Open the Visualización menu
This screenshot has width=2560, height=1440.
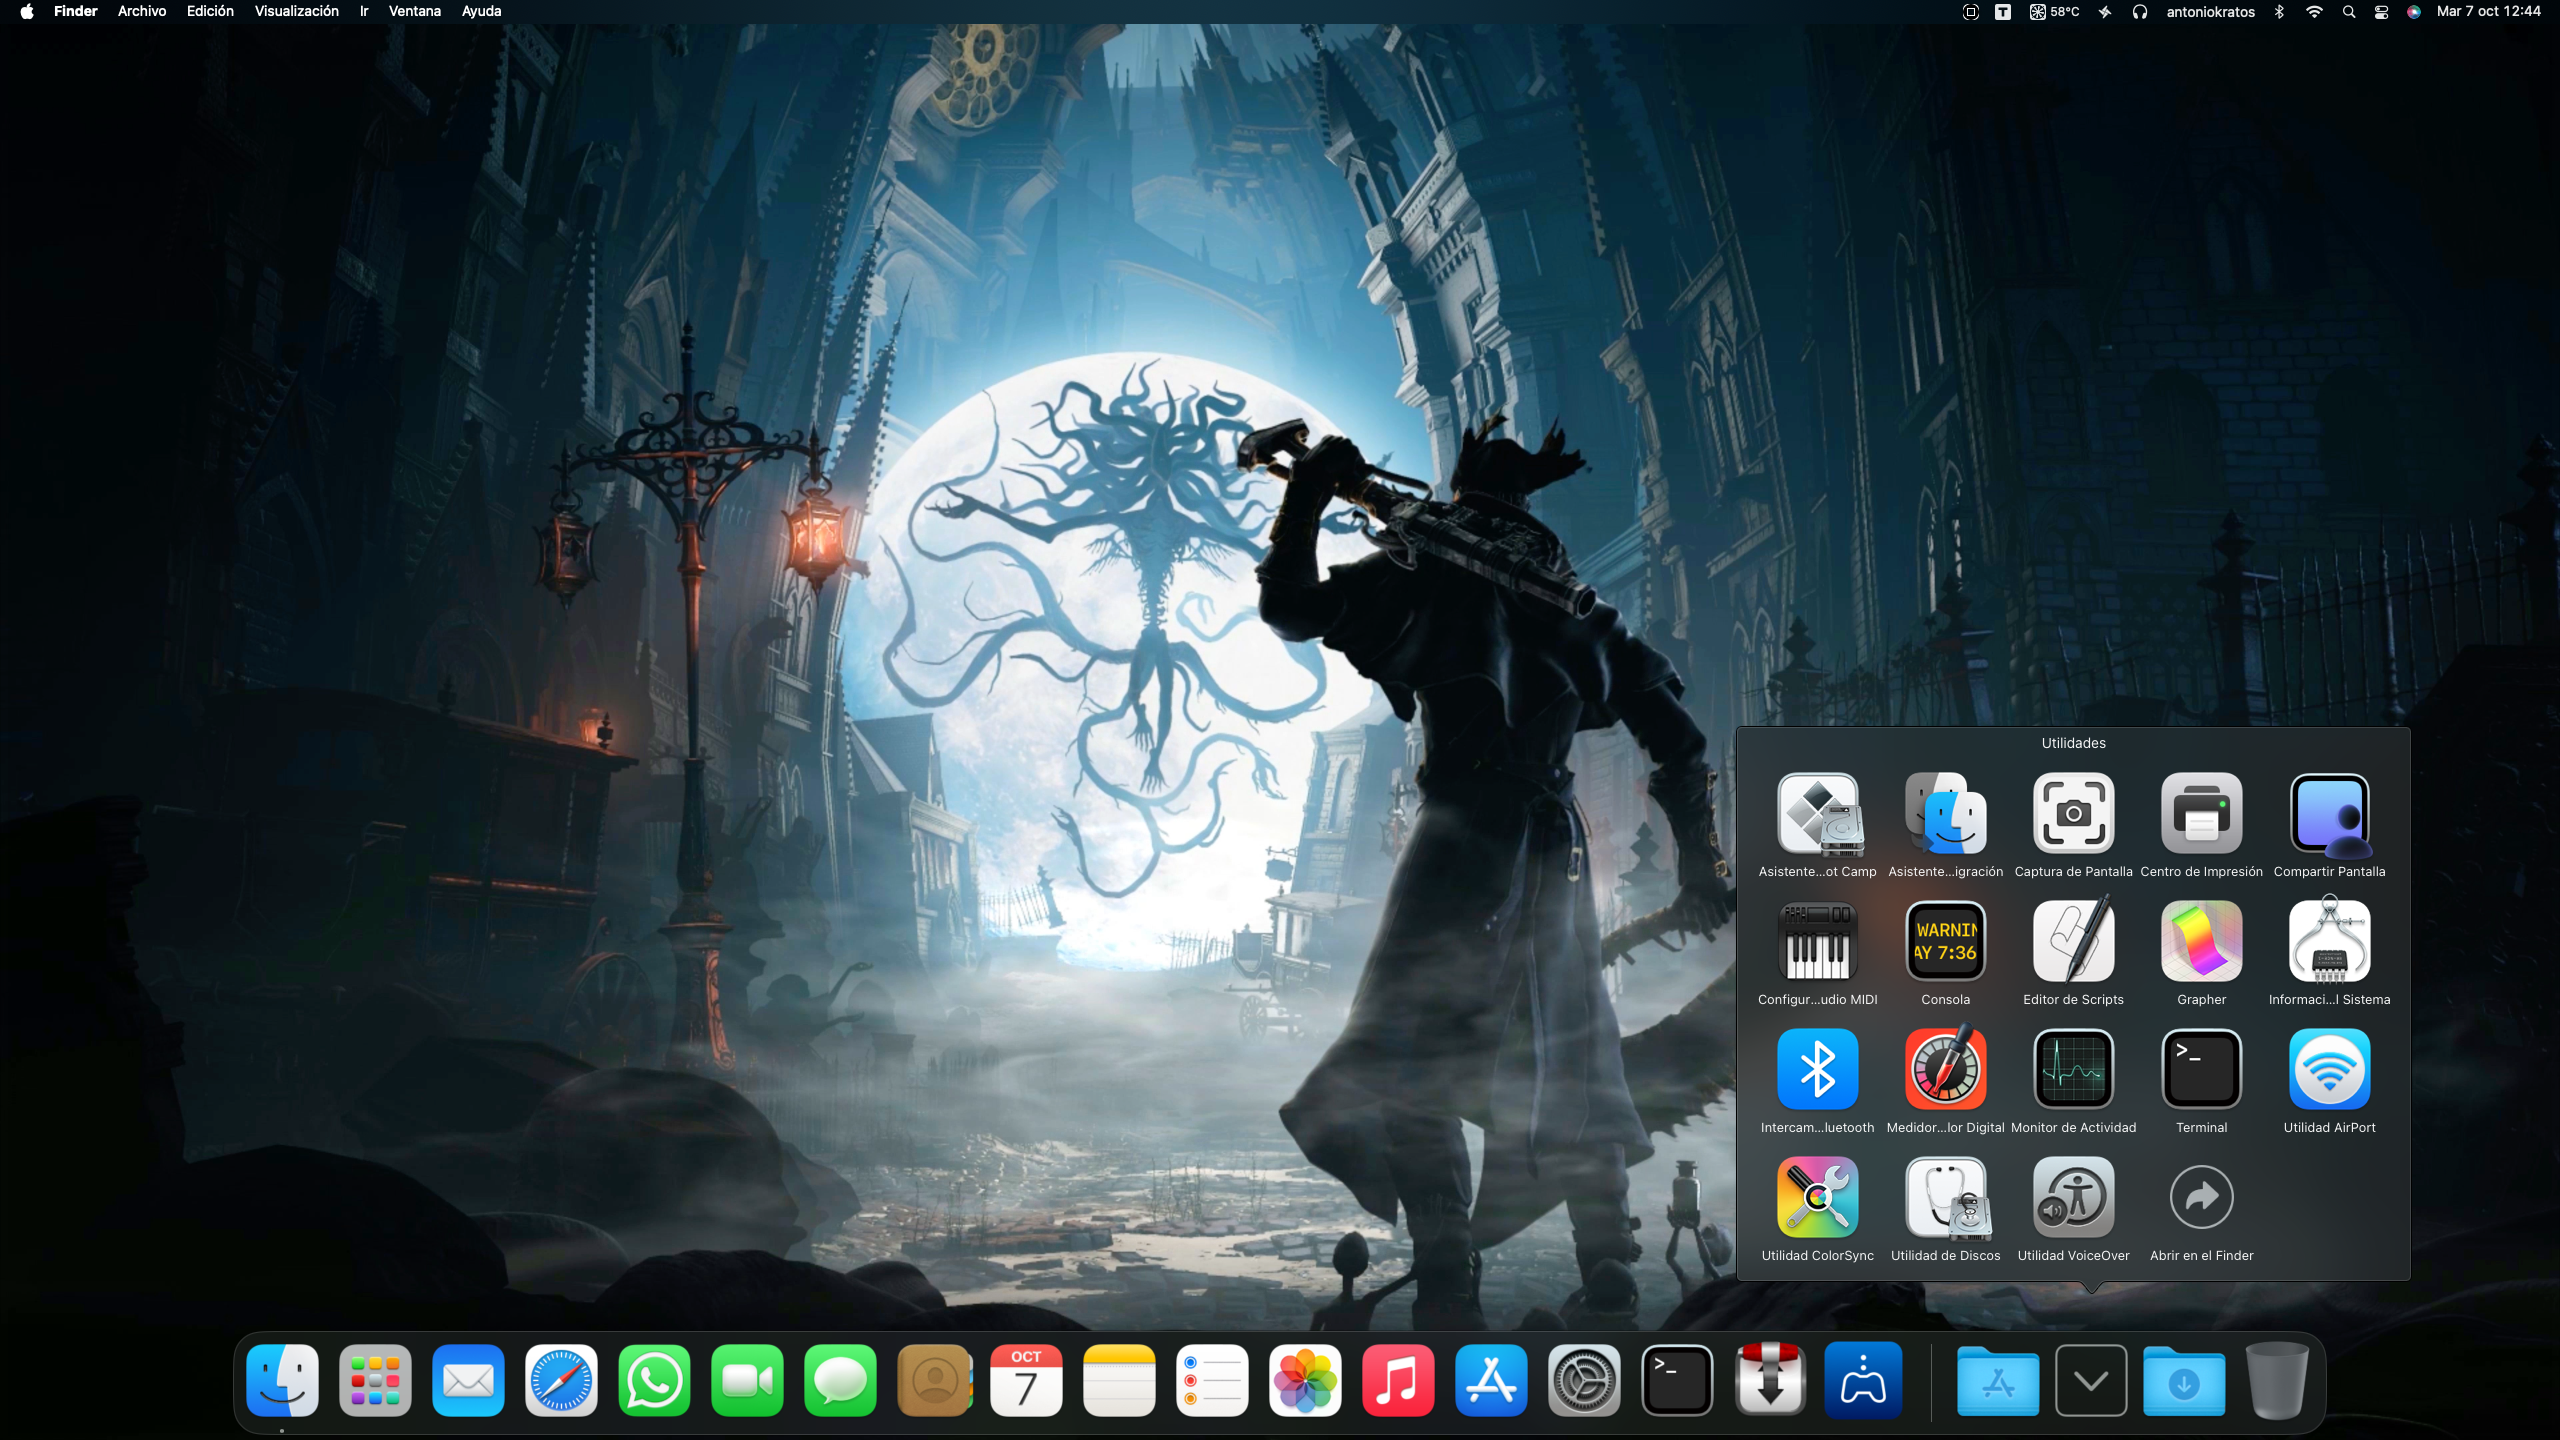[x=296, y=12]
